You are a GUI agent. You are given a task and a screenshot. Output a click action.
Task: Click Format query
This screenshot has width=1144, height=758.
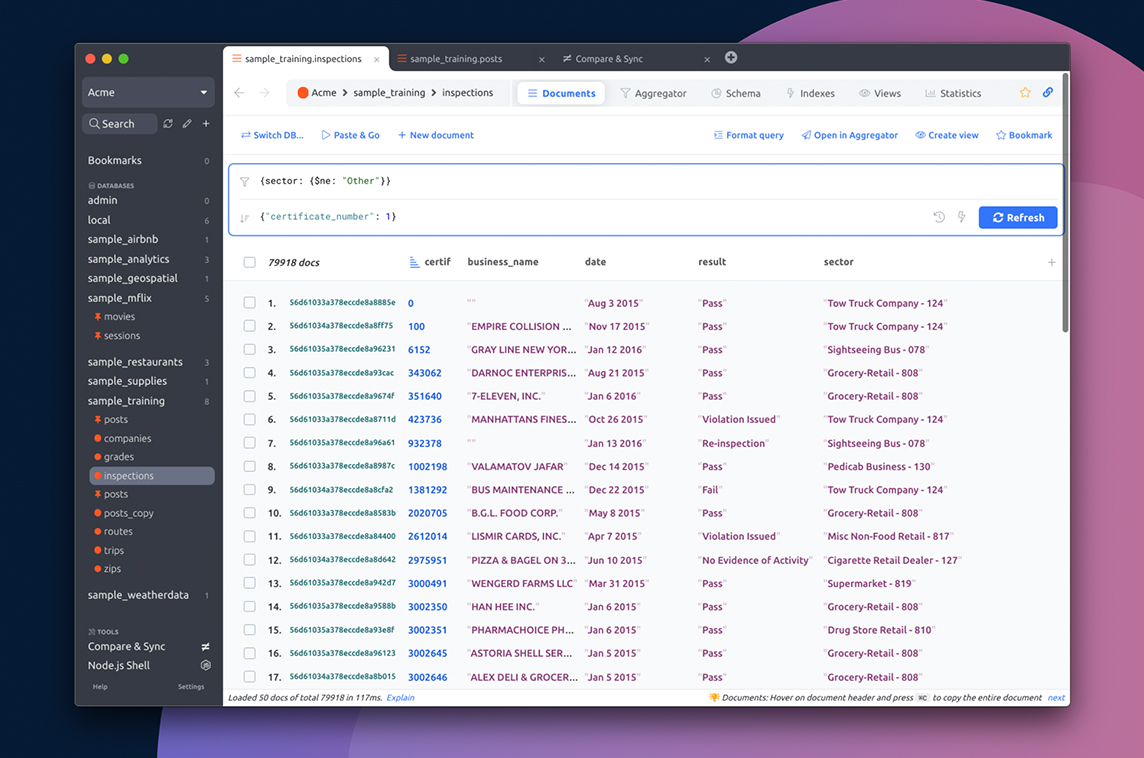[x=749, y=135]
